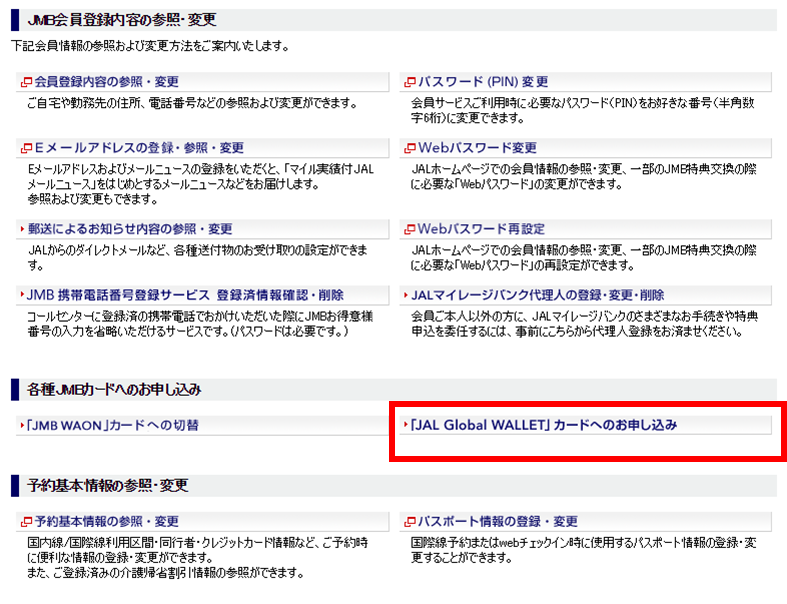Click new-window icon beside Webパスワード変更
Screen dimensions: 787x604
(x=410, y=148)
